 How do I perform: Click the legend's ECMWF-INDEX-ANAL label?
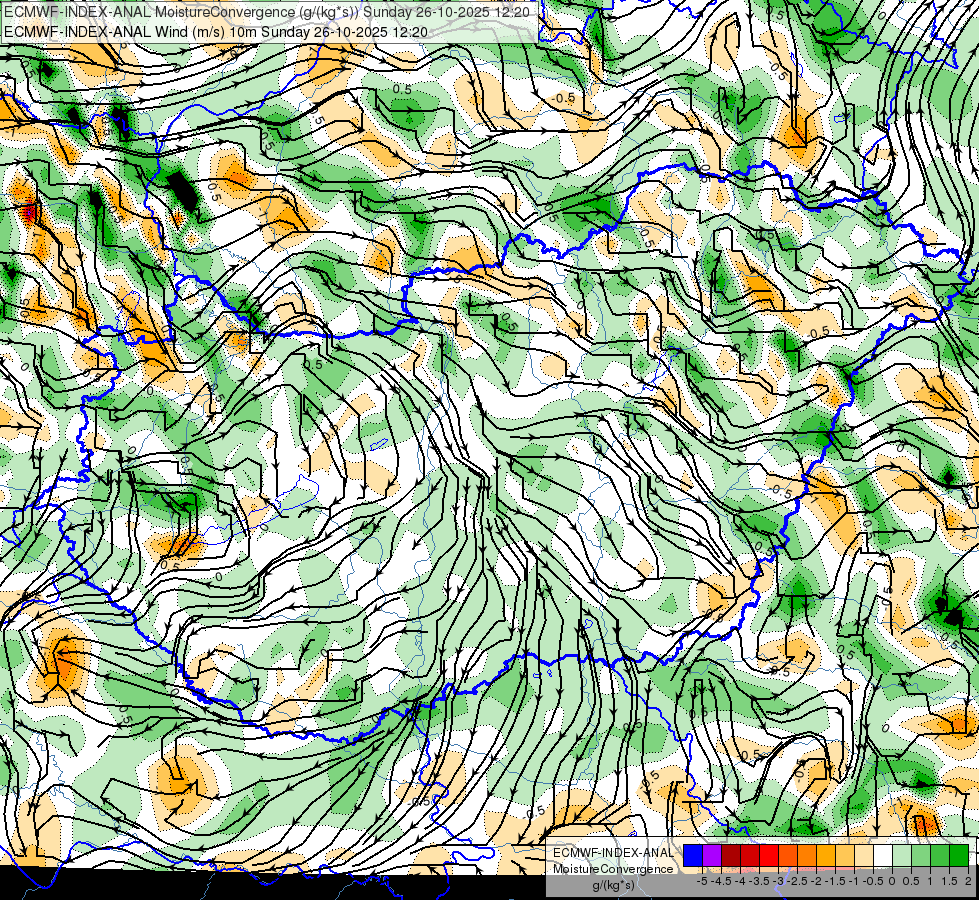coord(614,853)
